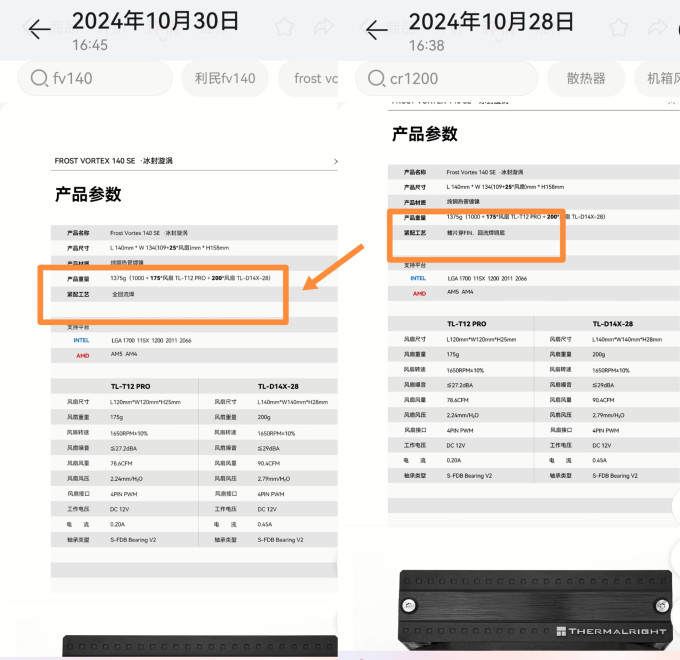Click the LGA 1700 115X socket text in left screenshot
The width and height of the screenshot is (680, 660).
click(x=151, y=340)
